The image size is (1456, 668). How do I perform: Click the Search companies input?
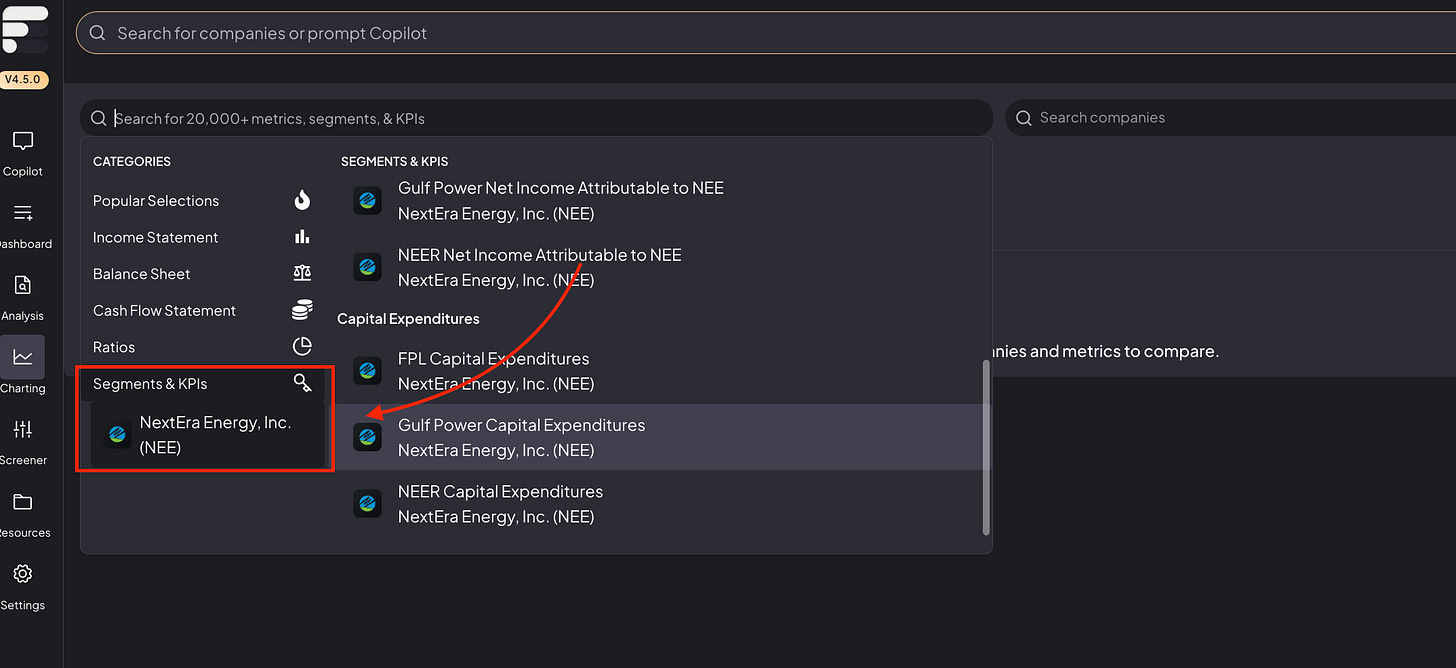pyautogui.click(x=1230, y=118)
